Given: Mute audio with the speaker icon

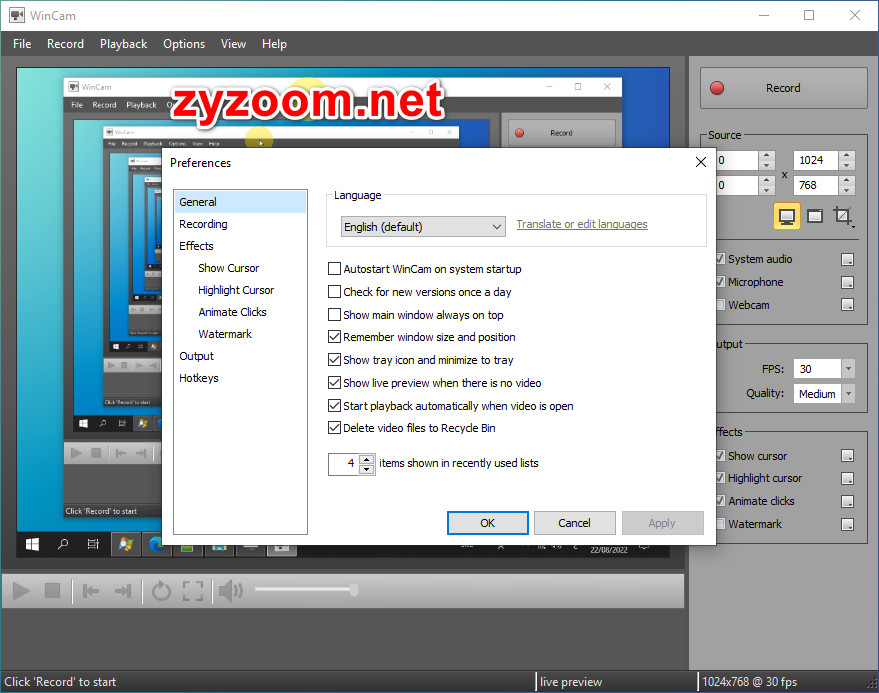Looking at the screenshot, I should tap(230, 590).
